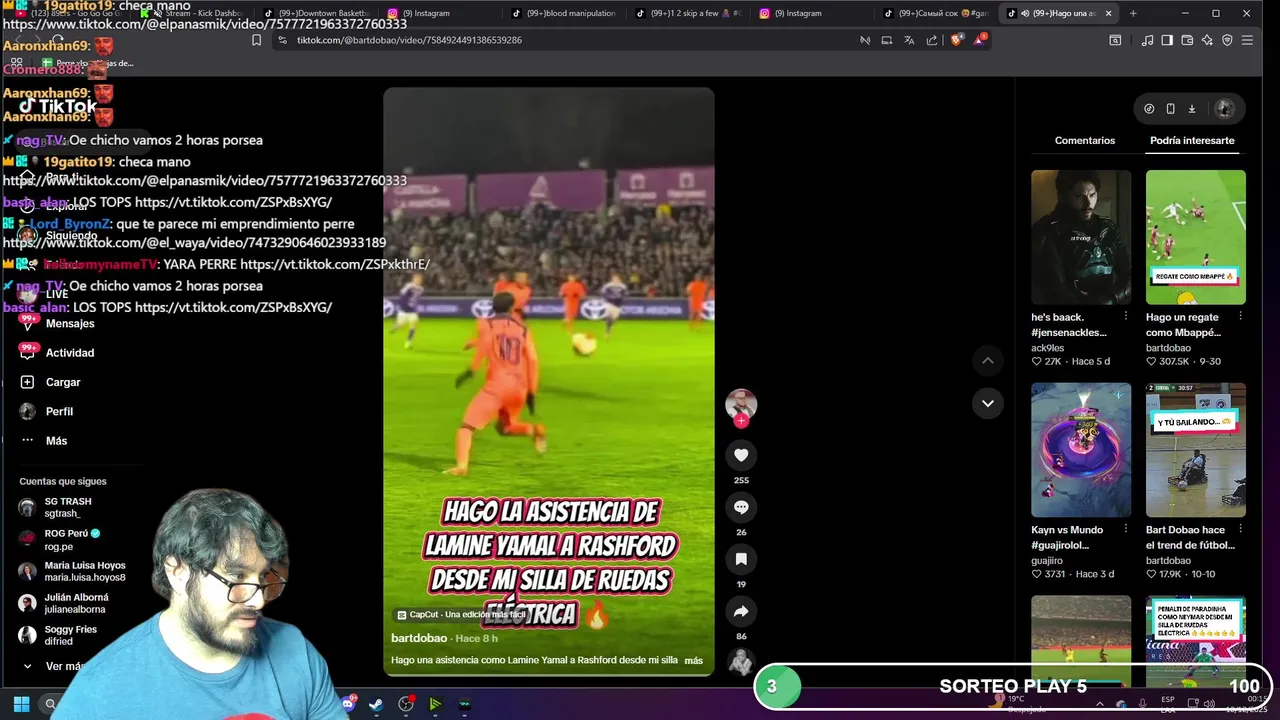Screen dimensions: 1280x720
Task: Share the video using the arrow icon
Action: coord(741,611)
